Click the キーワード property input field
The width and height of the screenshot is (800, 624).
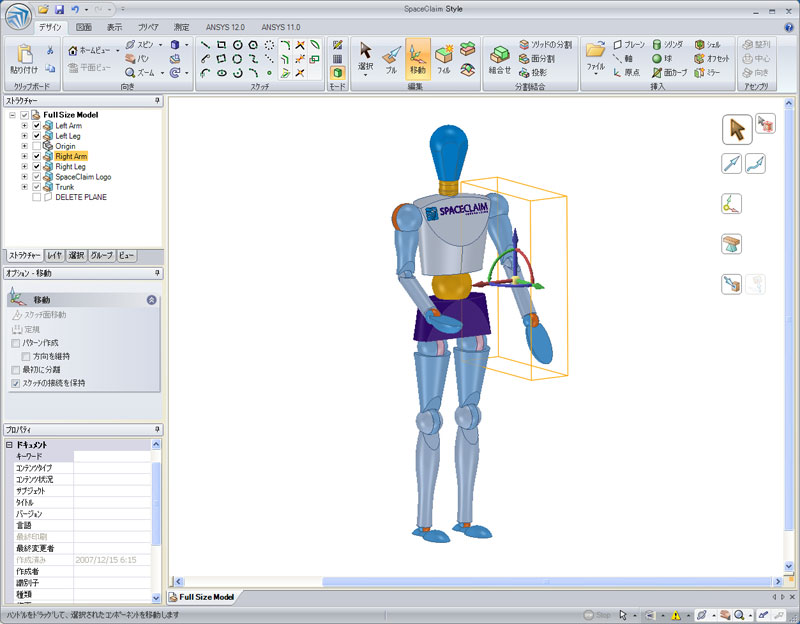[x=111, y=456]
